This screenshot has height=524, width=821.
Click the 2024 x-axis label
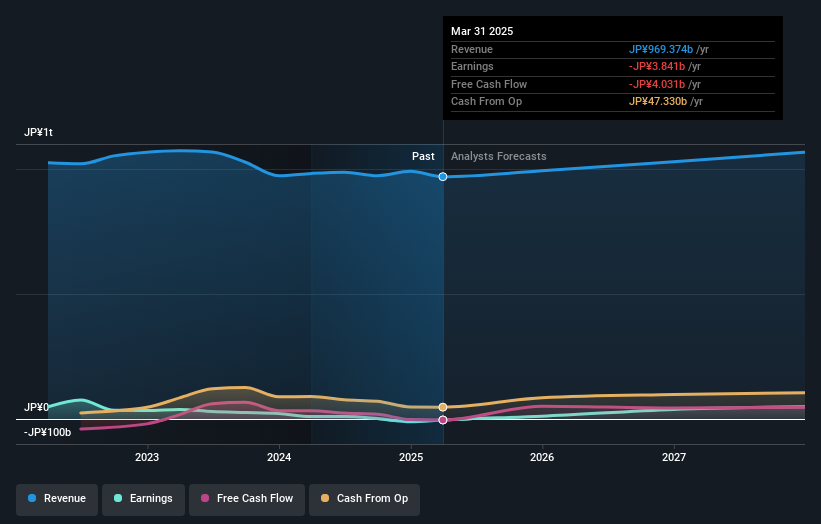tap(279, 458)
